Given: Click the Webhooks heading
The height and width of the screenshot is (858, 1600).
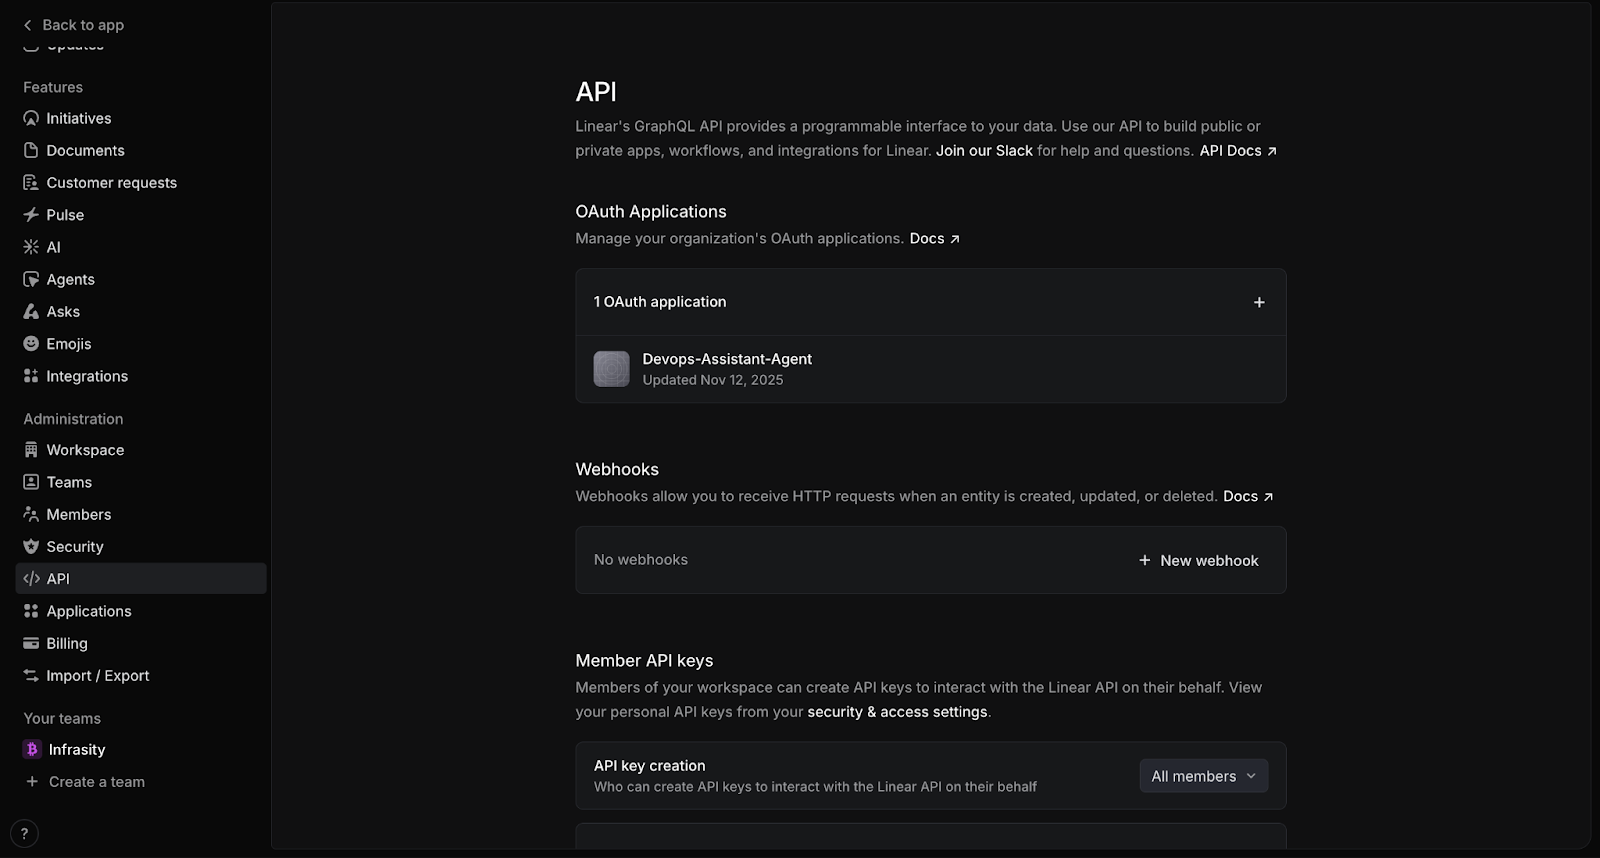Looking at the screenshot, I should coord(617,469).
